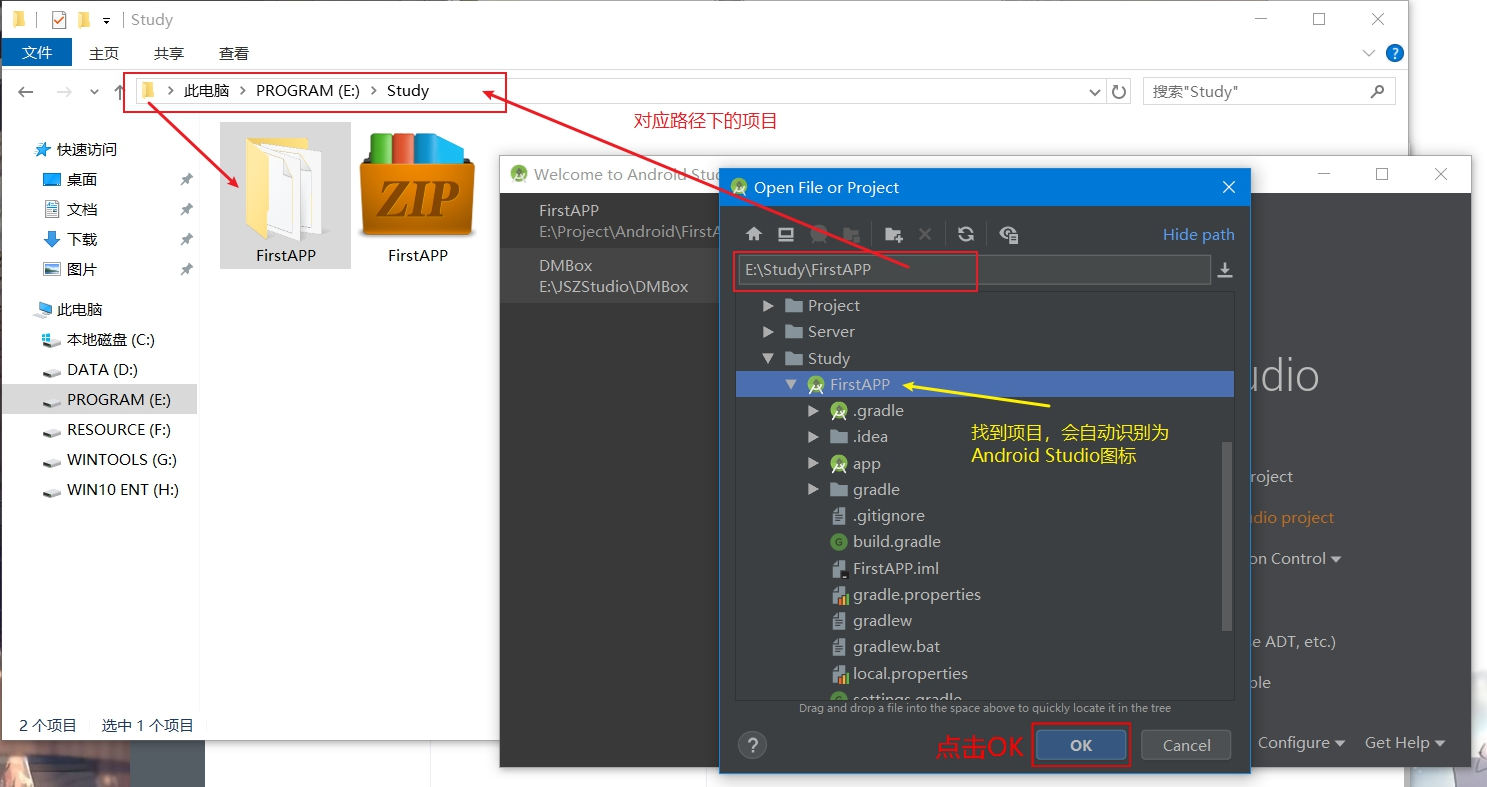The width and height of the screenshot is (1487, 787).
Task: Create a New Folder in Open dialog
Action: click(x=894, y=234)
